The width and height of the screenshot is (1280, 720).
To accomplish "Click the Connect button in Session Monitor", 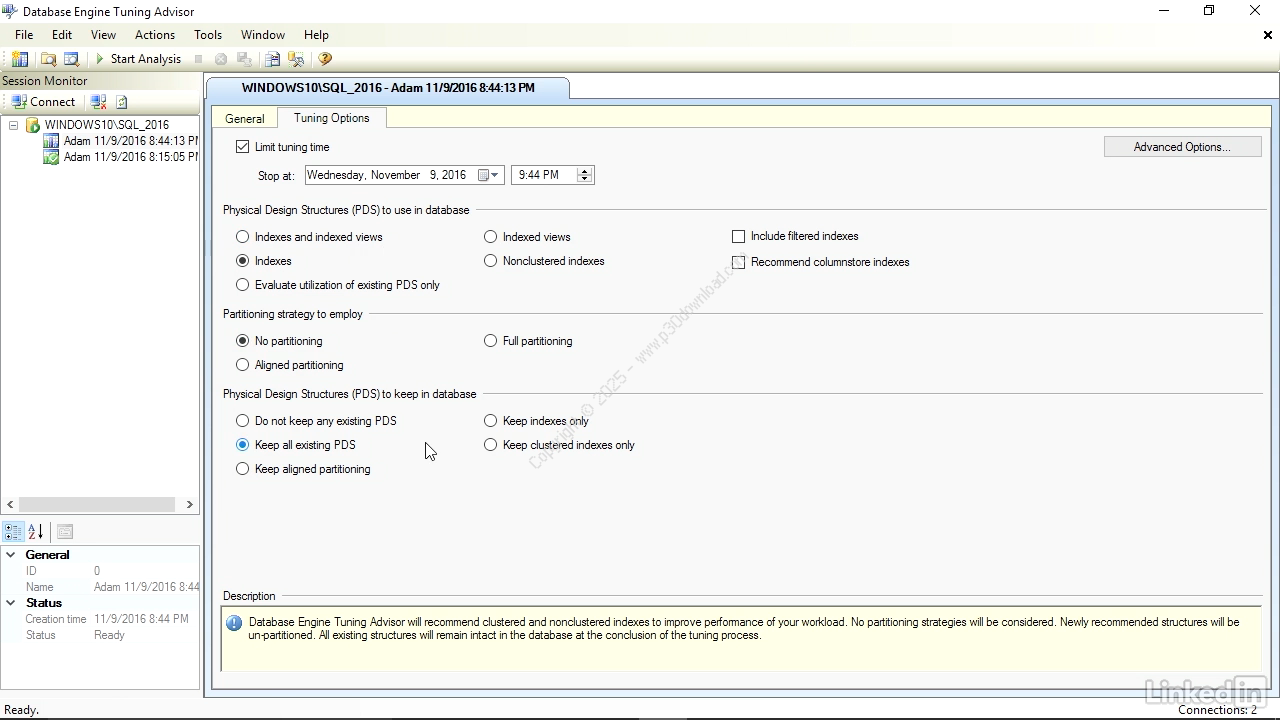I will pyautogui.click(x=43, y=102).
